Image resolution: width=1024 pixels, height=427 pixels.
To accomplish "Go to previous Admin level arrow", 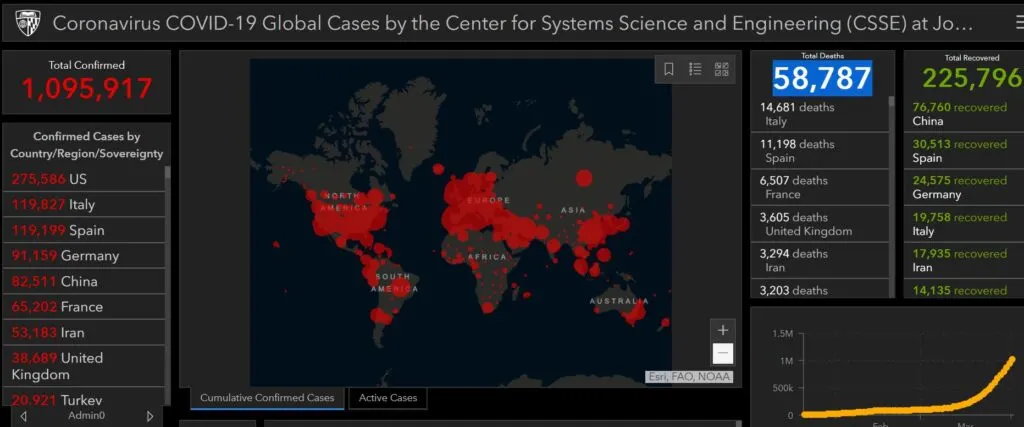I will (24, 416).
